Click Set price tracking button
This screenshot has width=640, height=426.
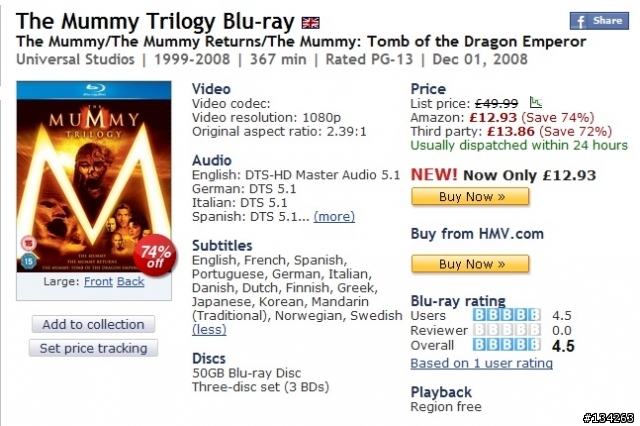(x=93, y=348)
